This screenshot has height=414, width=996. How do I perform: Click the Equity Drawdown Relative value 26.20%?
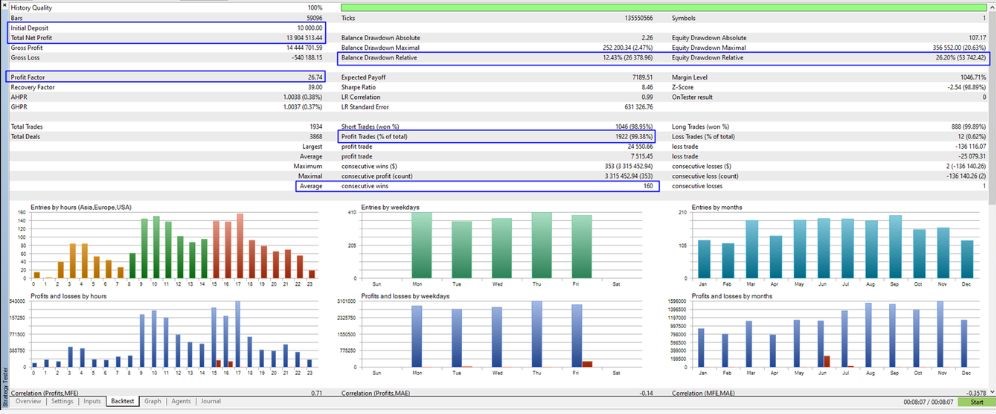tap(961, 58)
